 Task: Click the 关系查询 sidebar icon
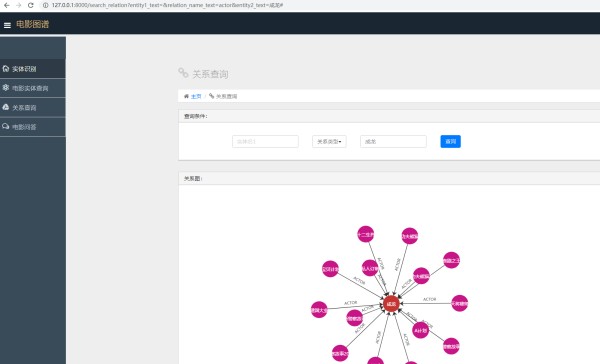pos(6,107)
